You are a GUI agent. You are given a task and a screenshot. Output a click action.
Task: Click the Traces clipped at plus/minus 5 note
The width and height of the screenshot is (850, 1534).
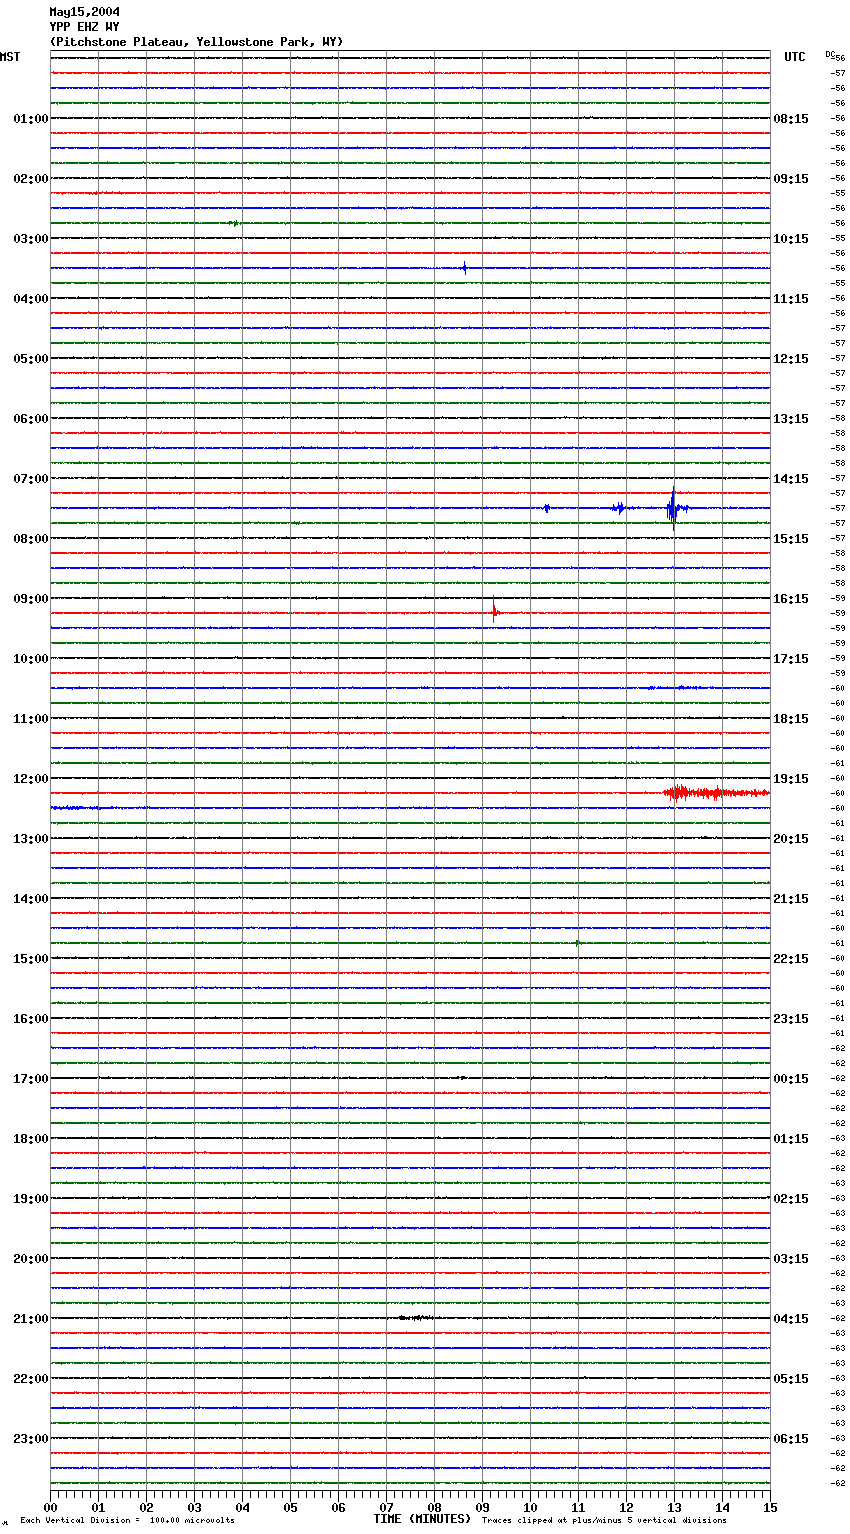[604, 1521]
